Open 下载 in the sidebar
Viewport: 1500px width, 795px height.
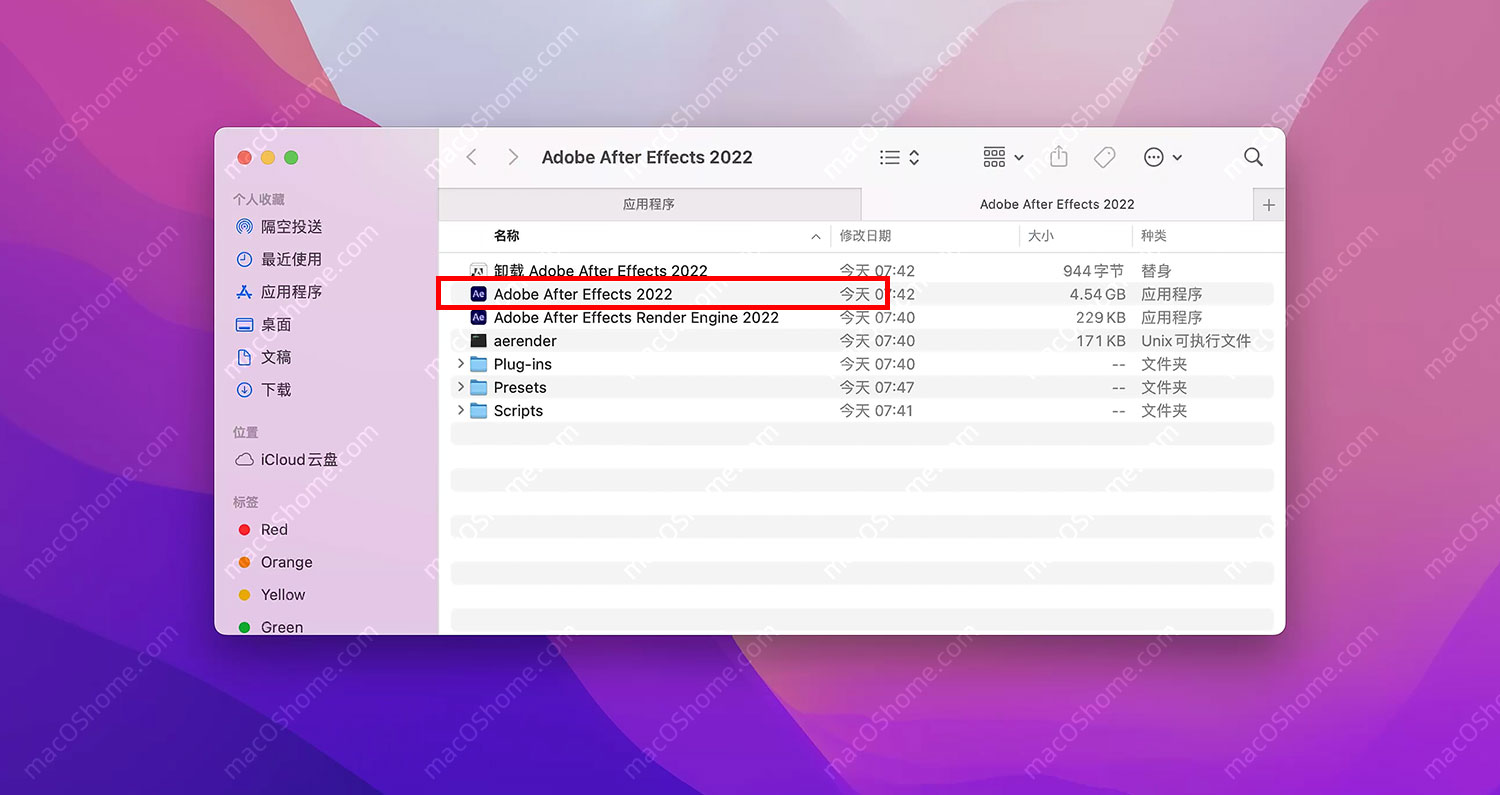[x=275, y=390]
